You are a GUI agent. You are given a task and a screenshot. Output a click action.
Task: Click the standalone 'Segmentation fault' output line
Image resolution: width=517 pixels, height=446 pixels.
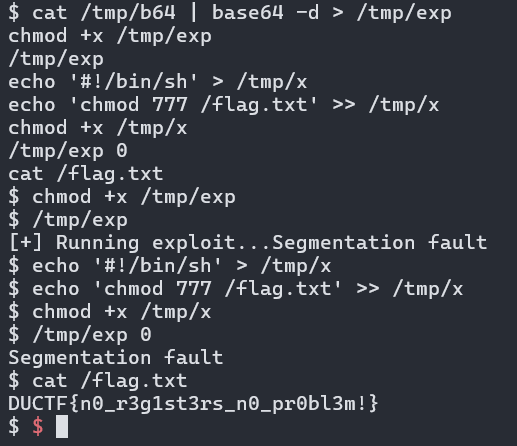tap(116, 357)
